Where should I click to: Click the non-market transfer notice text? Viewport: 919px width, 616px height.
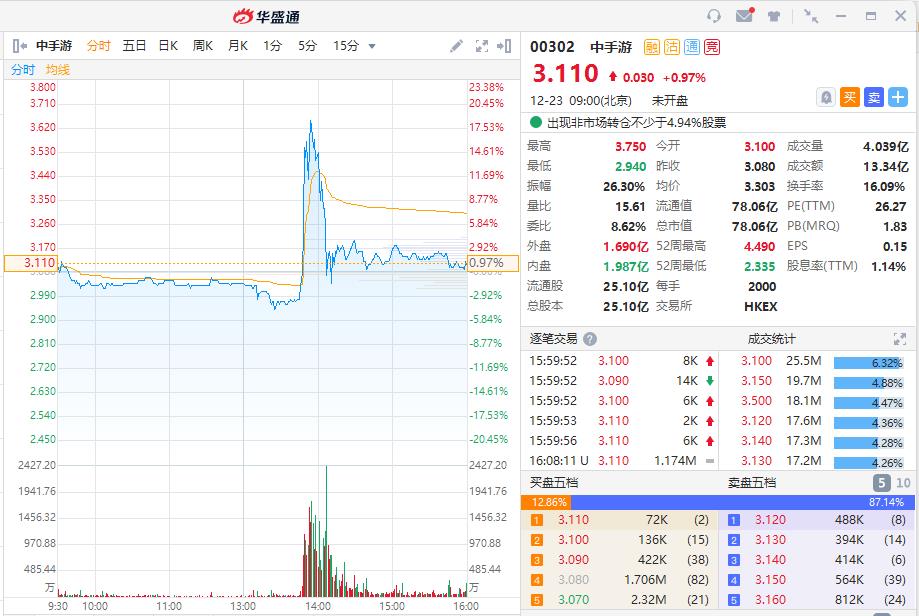pos(637,122)
